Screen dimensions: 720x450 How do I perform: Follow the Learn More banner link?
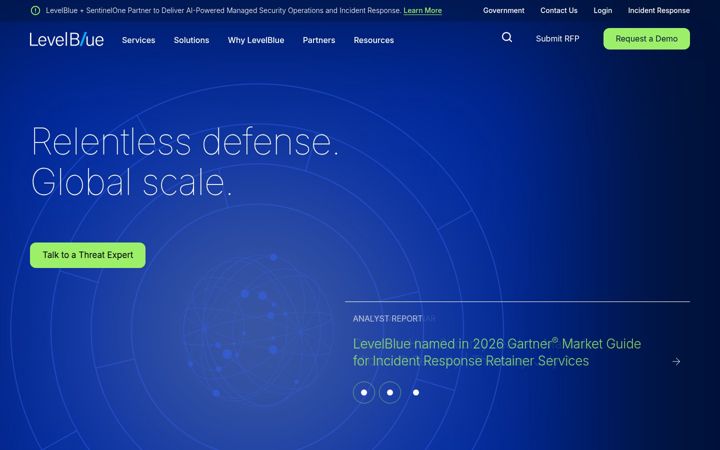point(422,11)
